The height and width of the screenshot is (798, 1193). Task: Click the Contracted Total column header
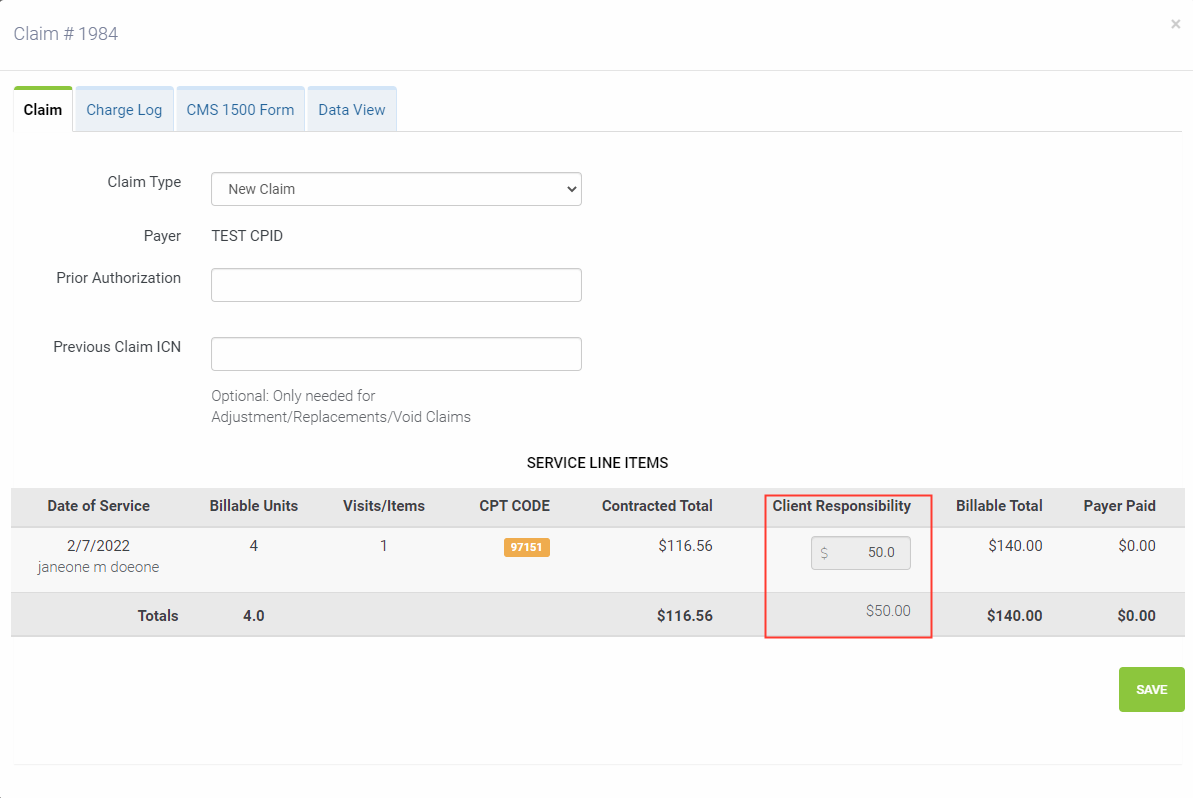pos(657,506)
